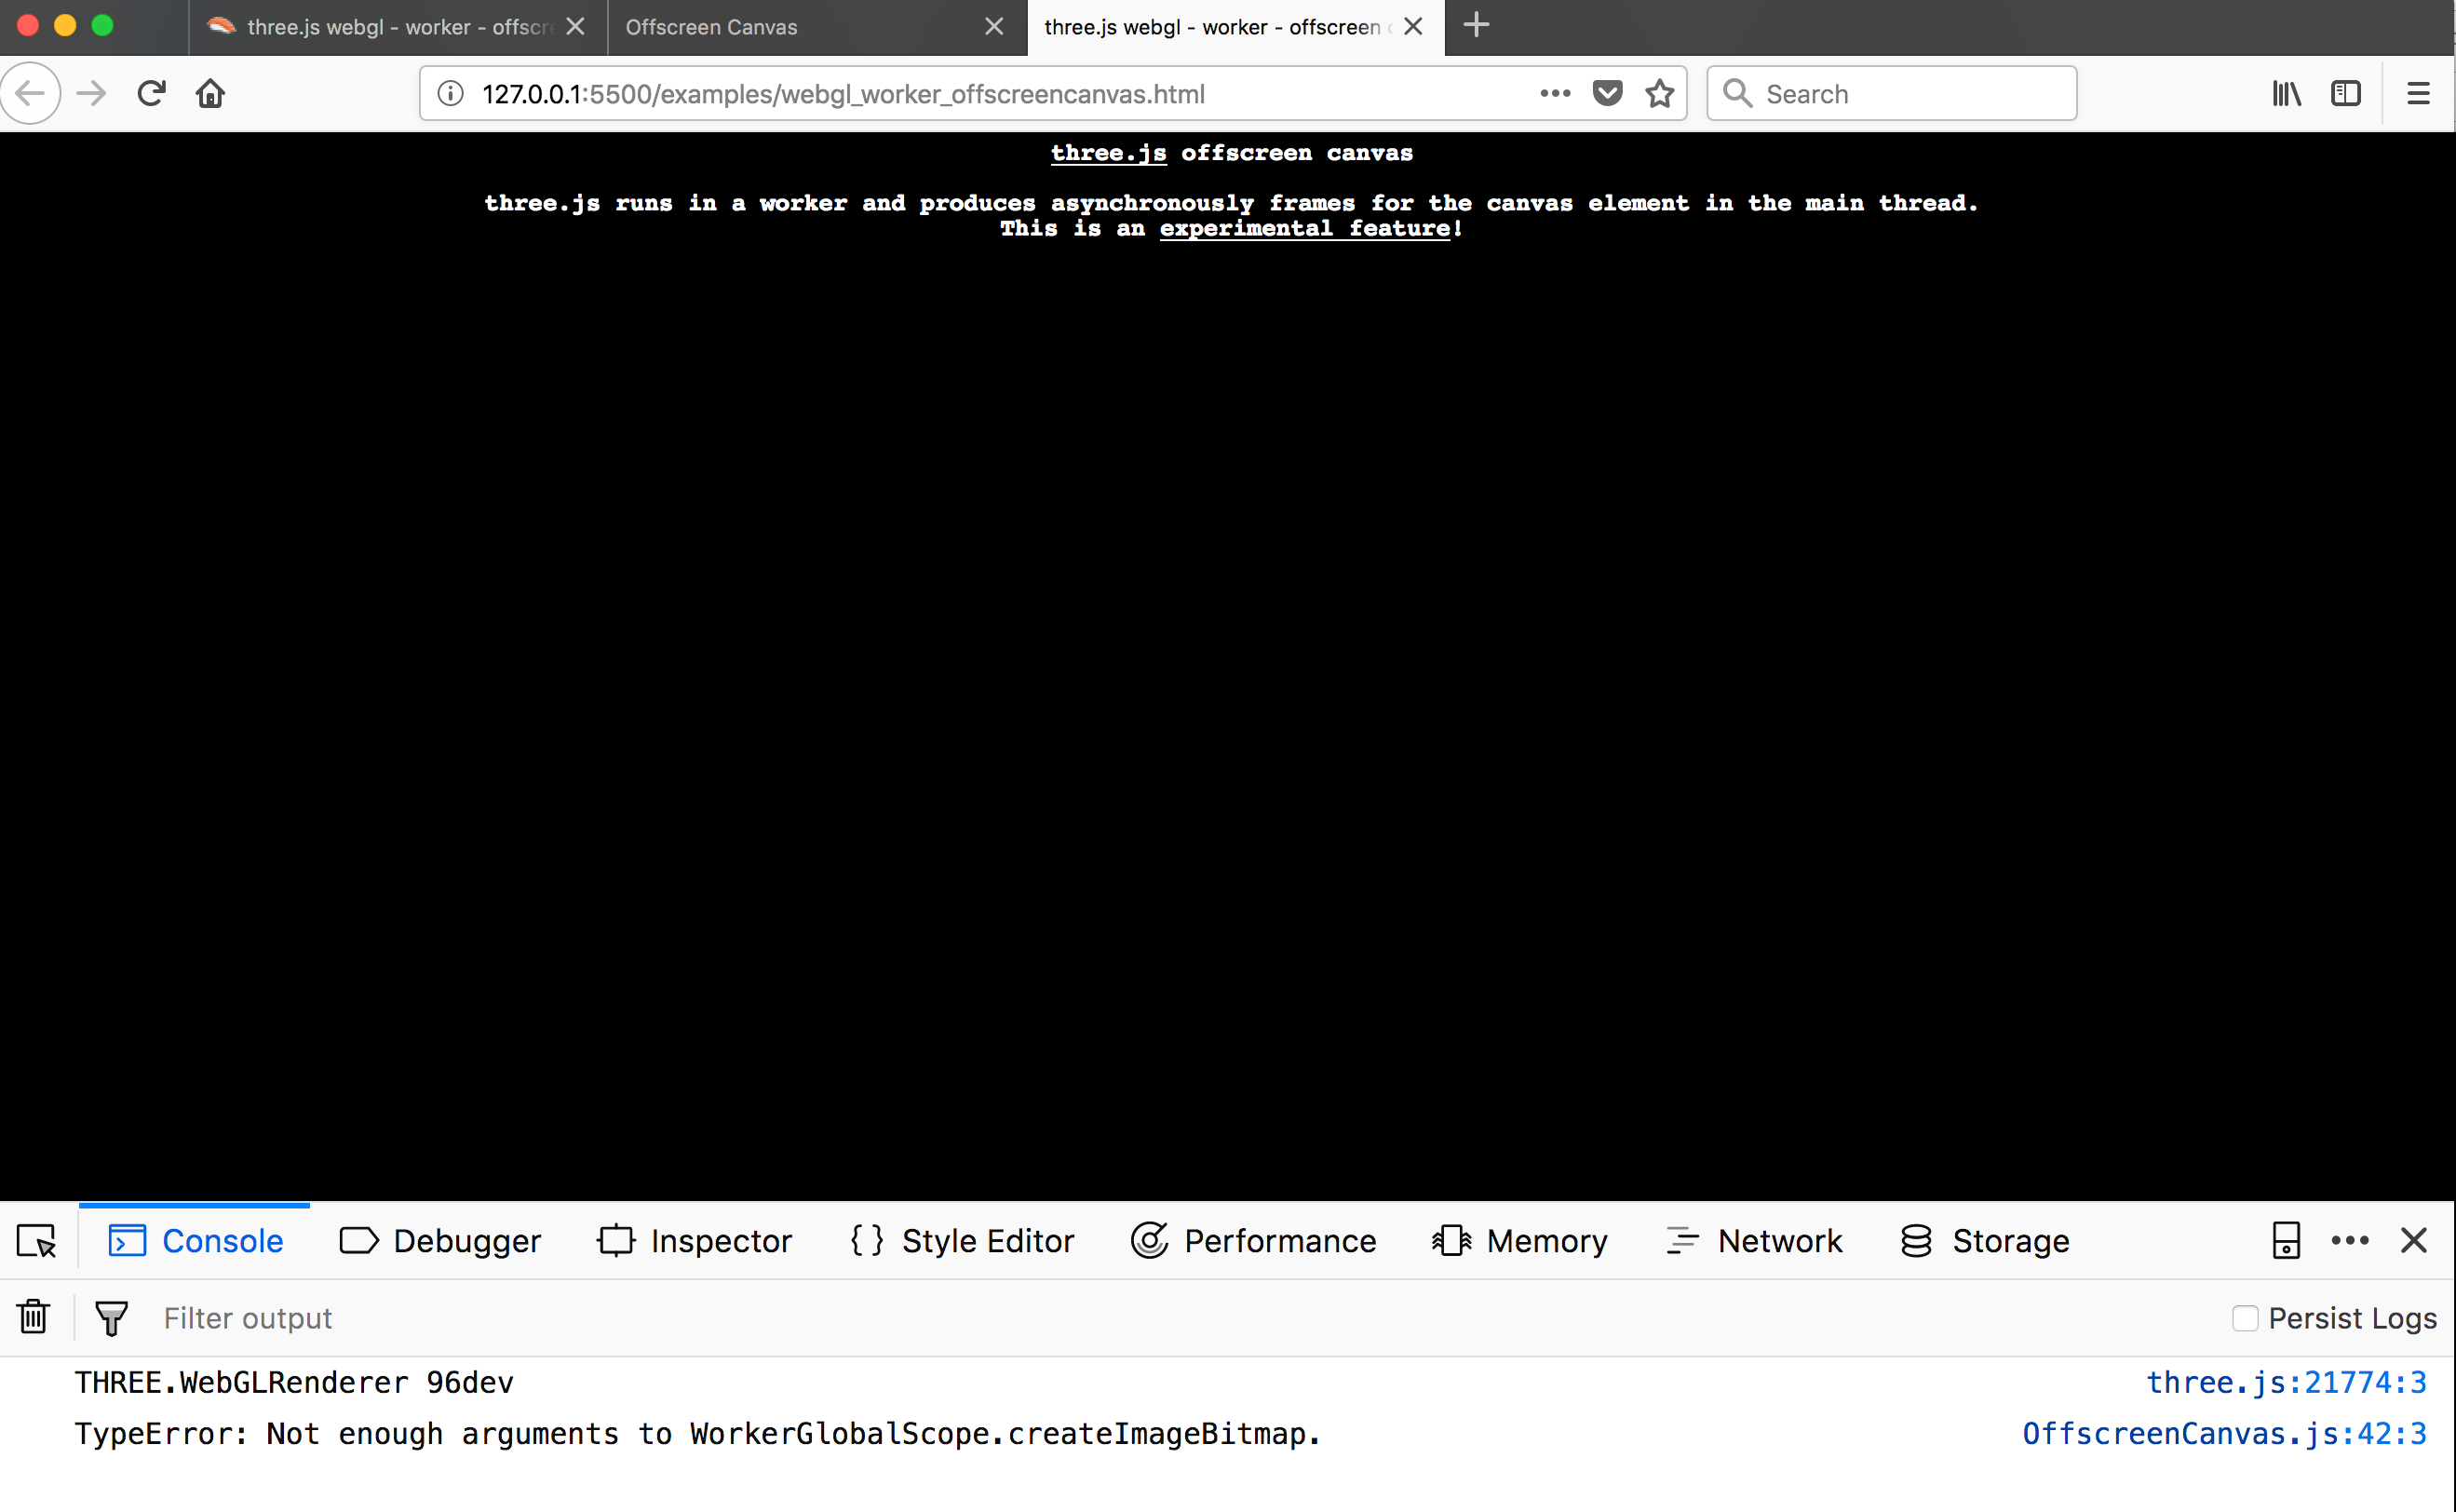The image size is (2456, 1512).
Task: Show site information icon
Action: [451, 94]
